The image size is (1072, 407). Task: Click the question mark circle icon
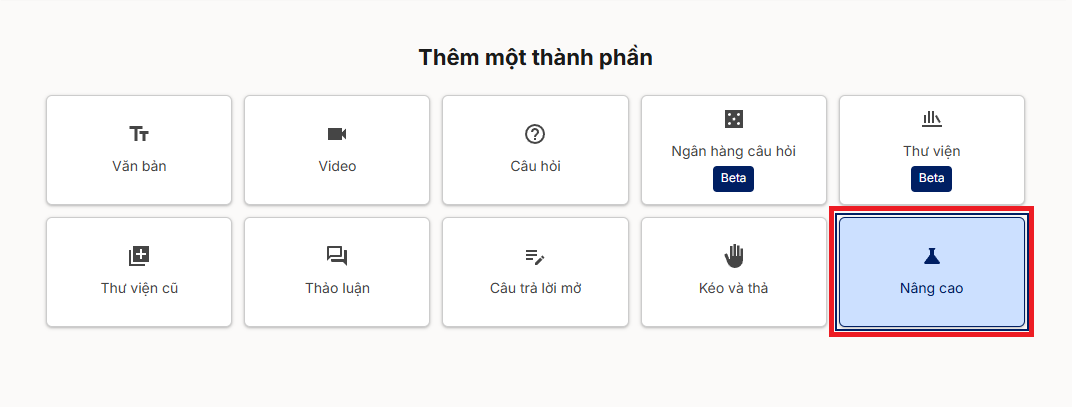click(534, 134)
